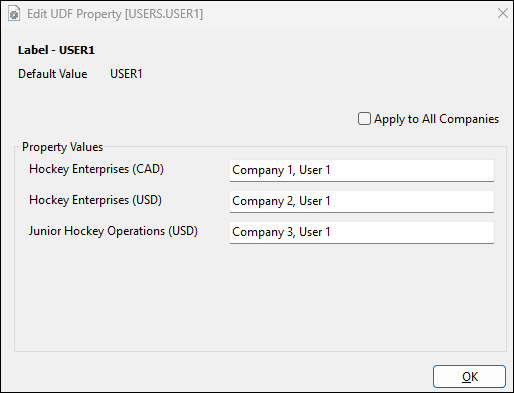Click empty space inside Property Values group
Viewport: 514px width, 393px height.
pos(260,297)
